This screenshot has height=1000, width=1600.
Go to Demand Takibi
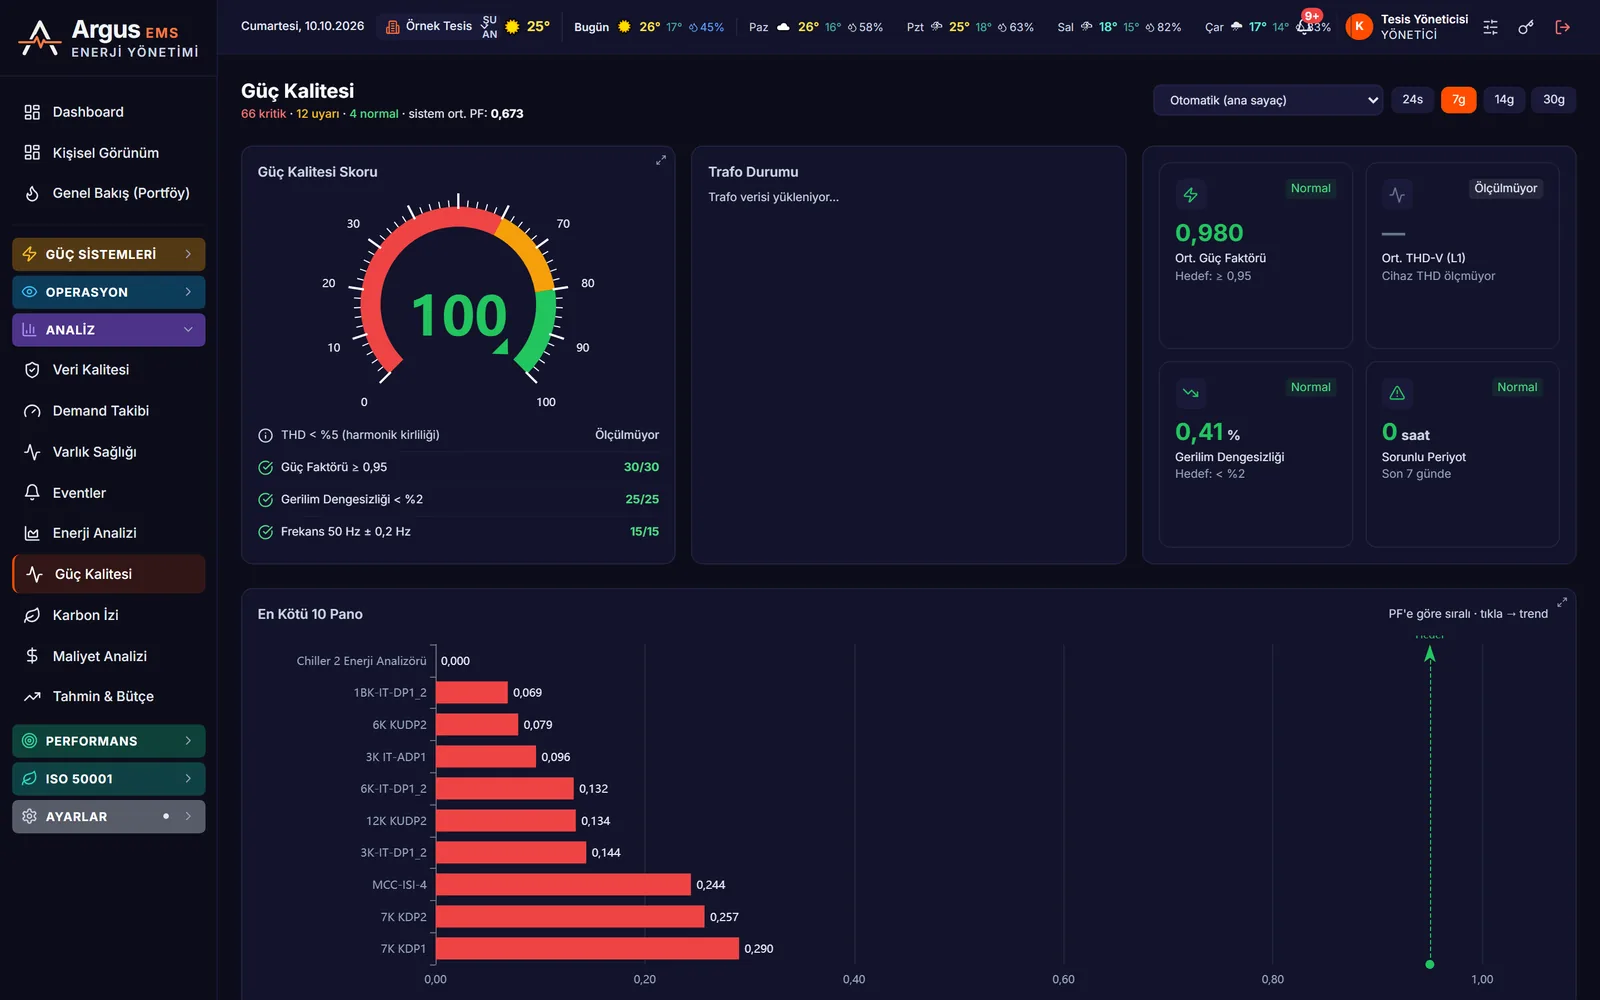point(109,411)
